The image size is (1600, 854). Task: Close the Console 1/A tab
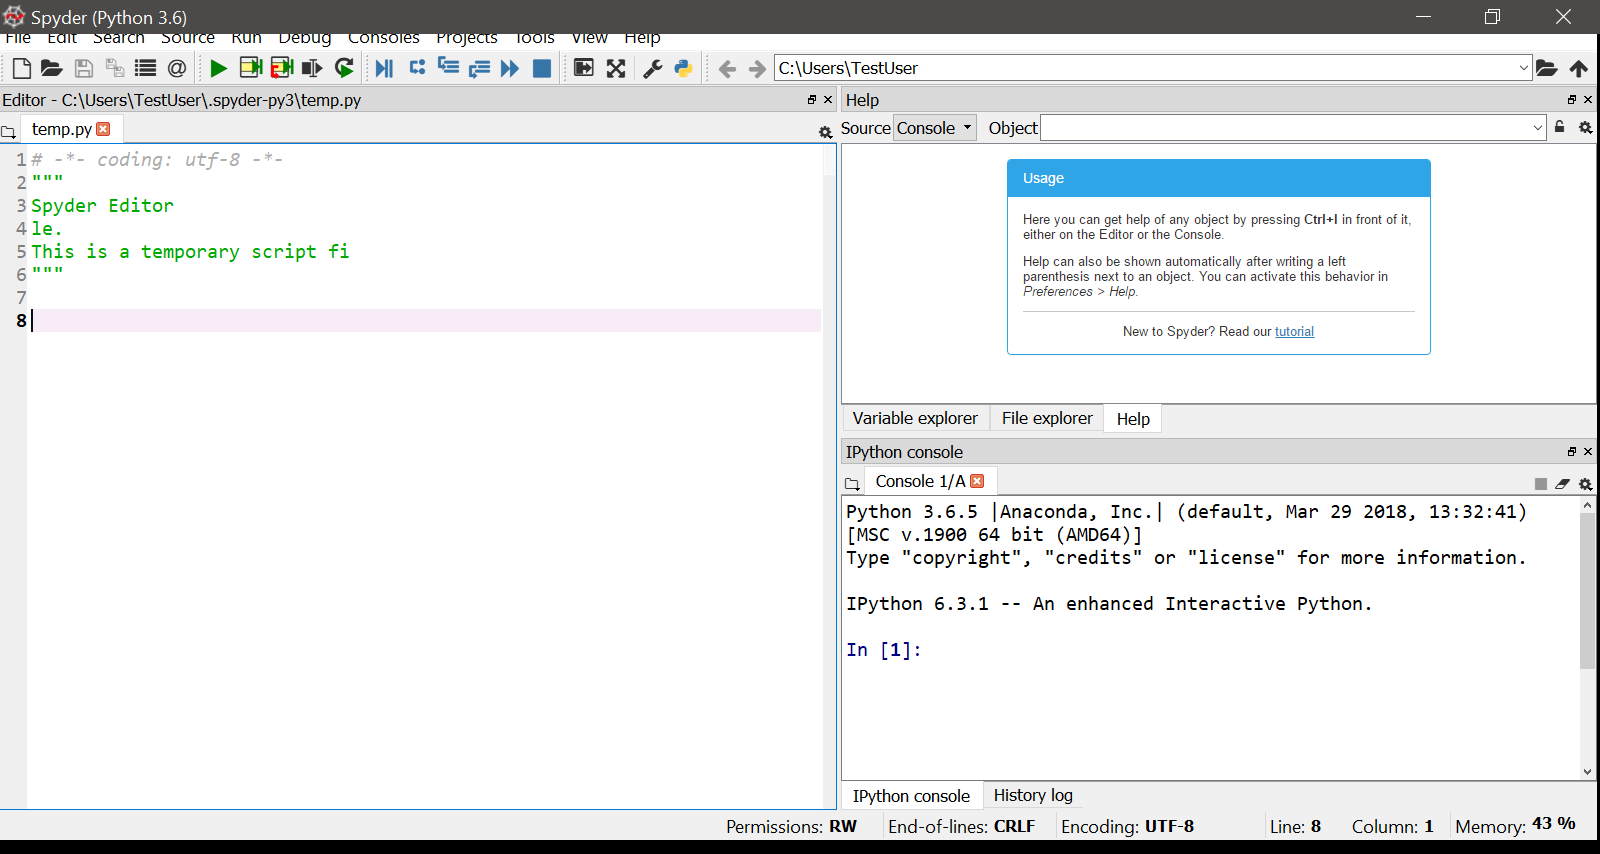click(x=977, y=481)
